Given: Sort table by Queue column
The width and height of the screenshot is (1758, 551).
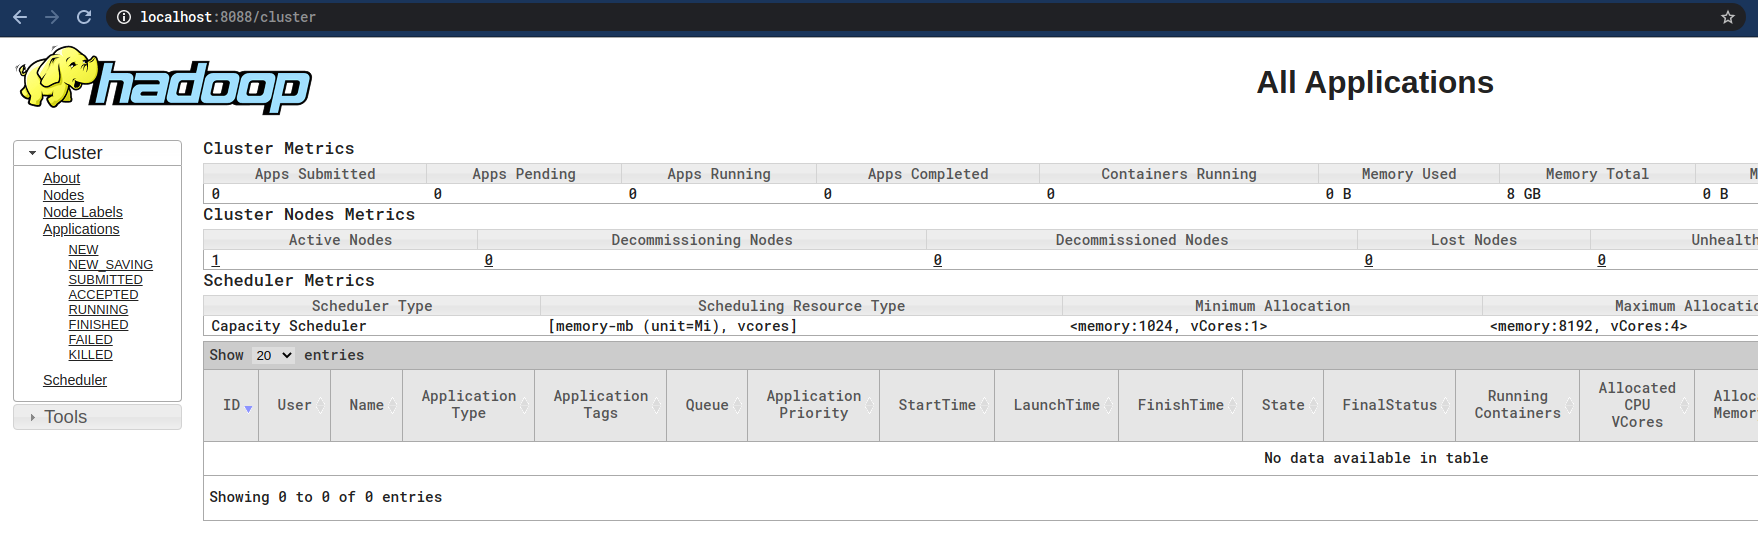Looking at the screenshot, I should pyautogui.click(x=707, y=405).
